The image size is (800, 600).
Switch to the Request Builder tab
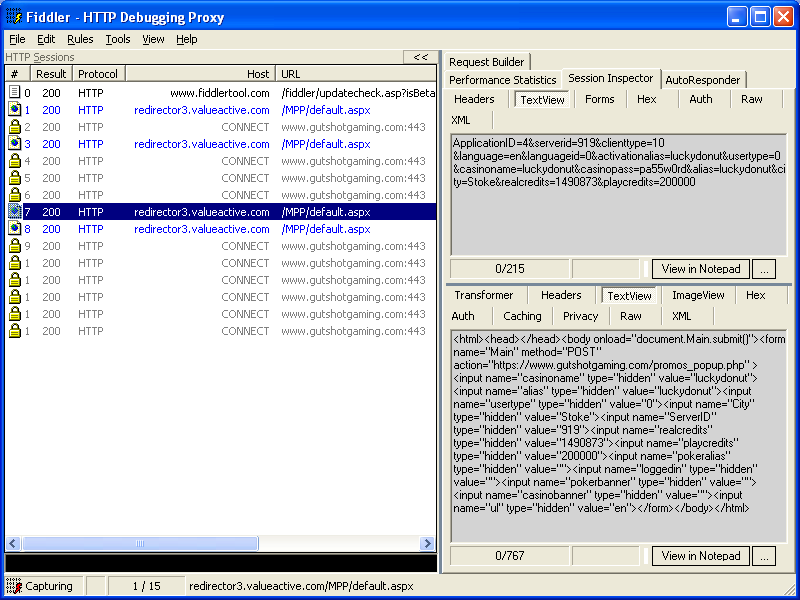487,62
